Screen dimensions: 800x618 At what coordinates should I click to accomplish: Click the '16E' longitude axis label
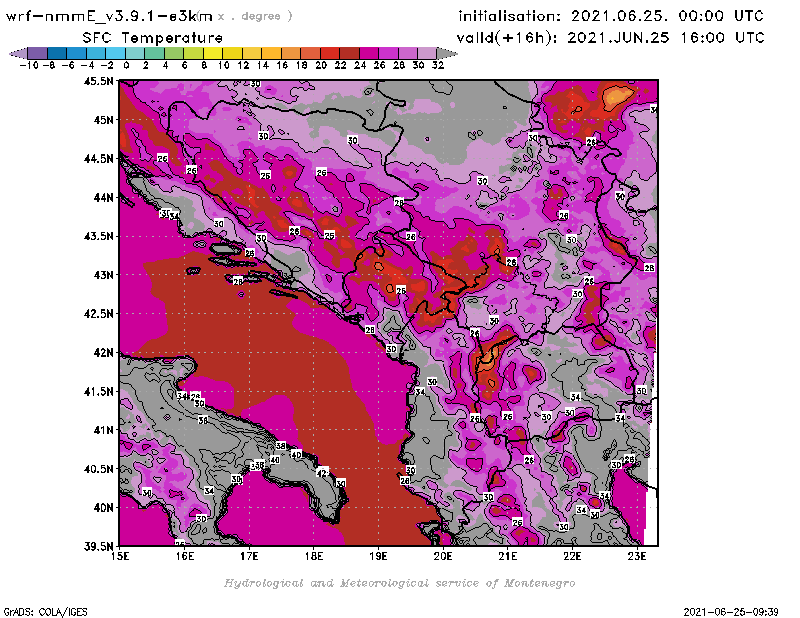(x=185, y=556)
